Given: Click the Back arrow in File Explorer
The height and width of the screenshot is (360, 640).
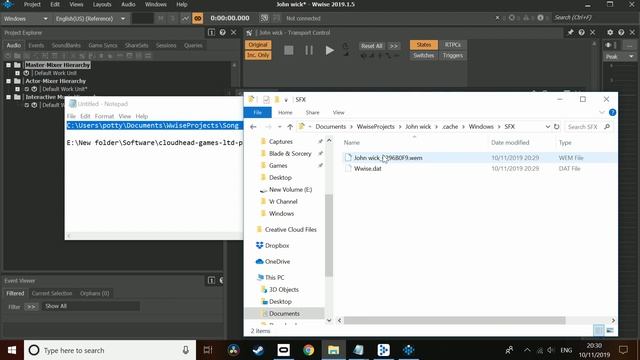Looking at the screenshot, I should pos(253,127).
